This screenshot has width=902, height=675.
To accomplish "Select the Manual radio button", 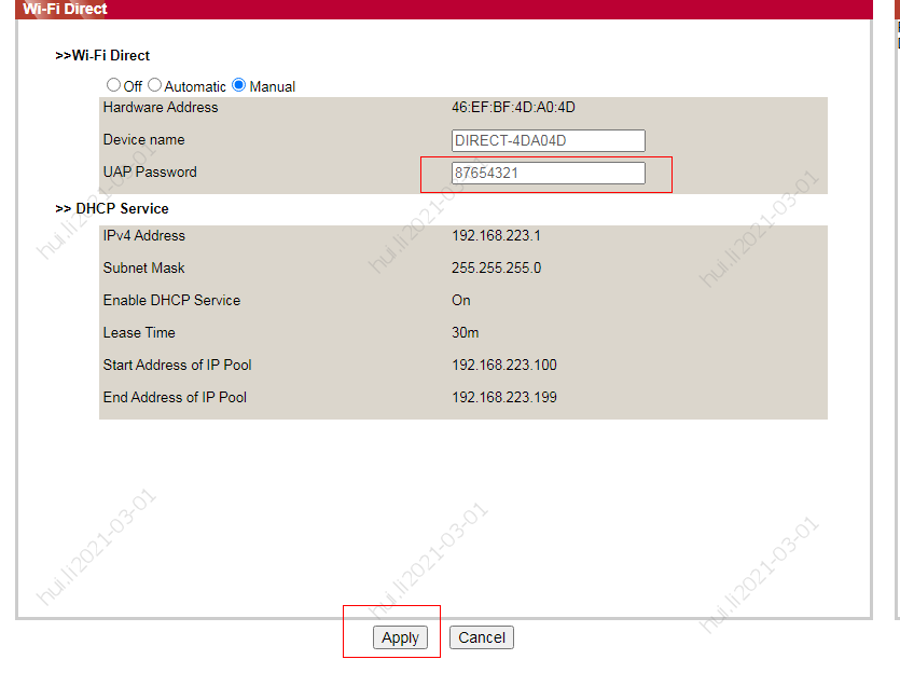I will (239, 86).
